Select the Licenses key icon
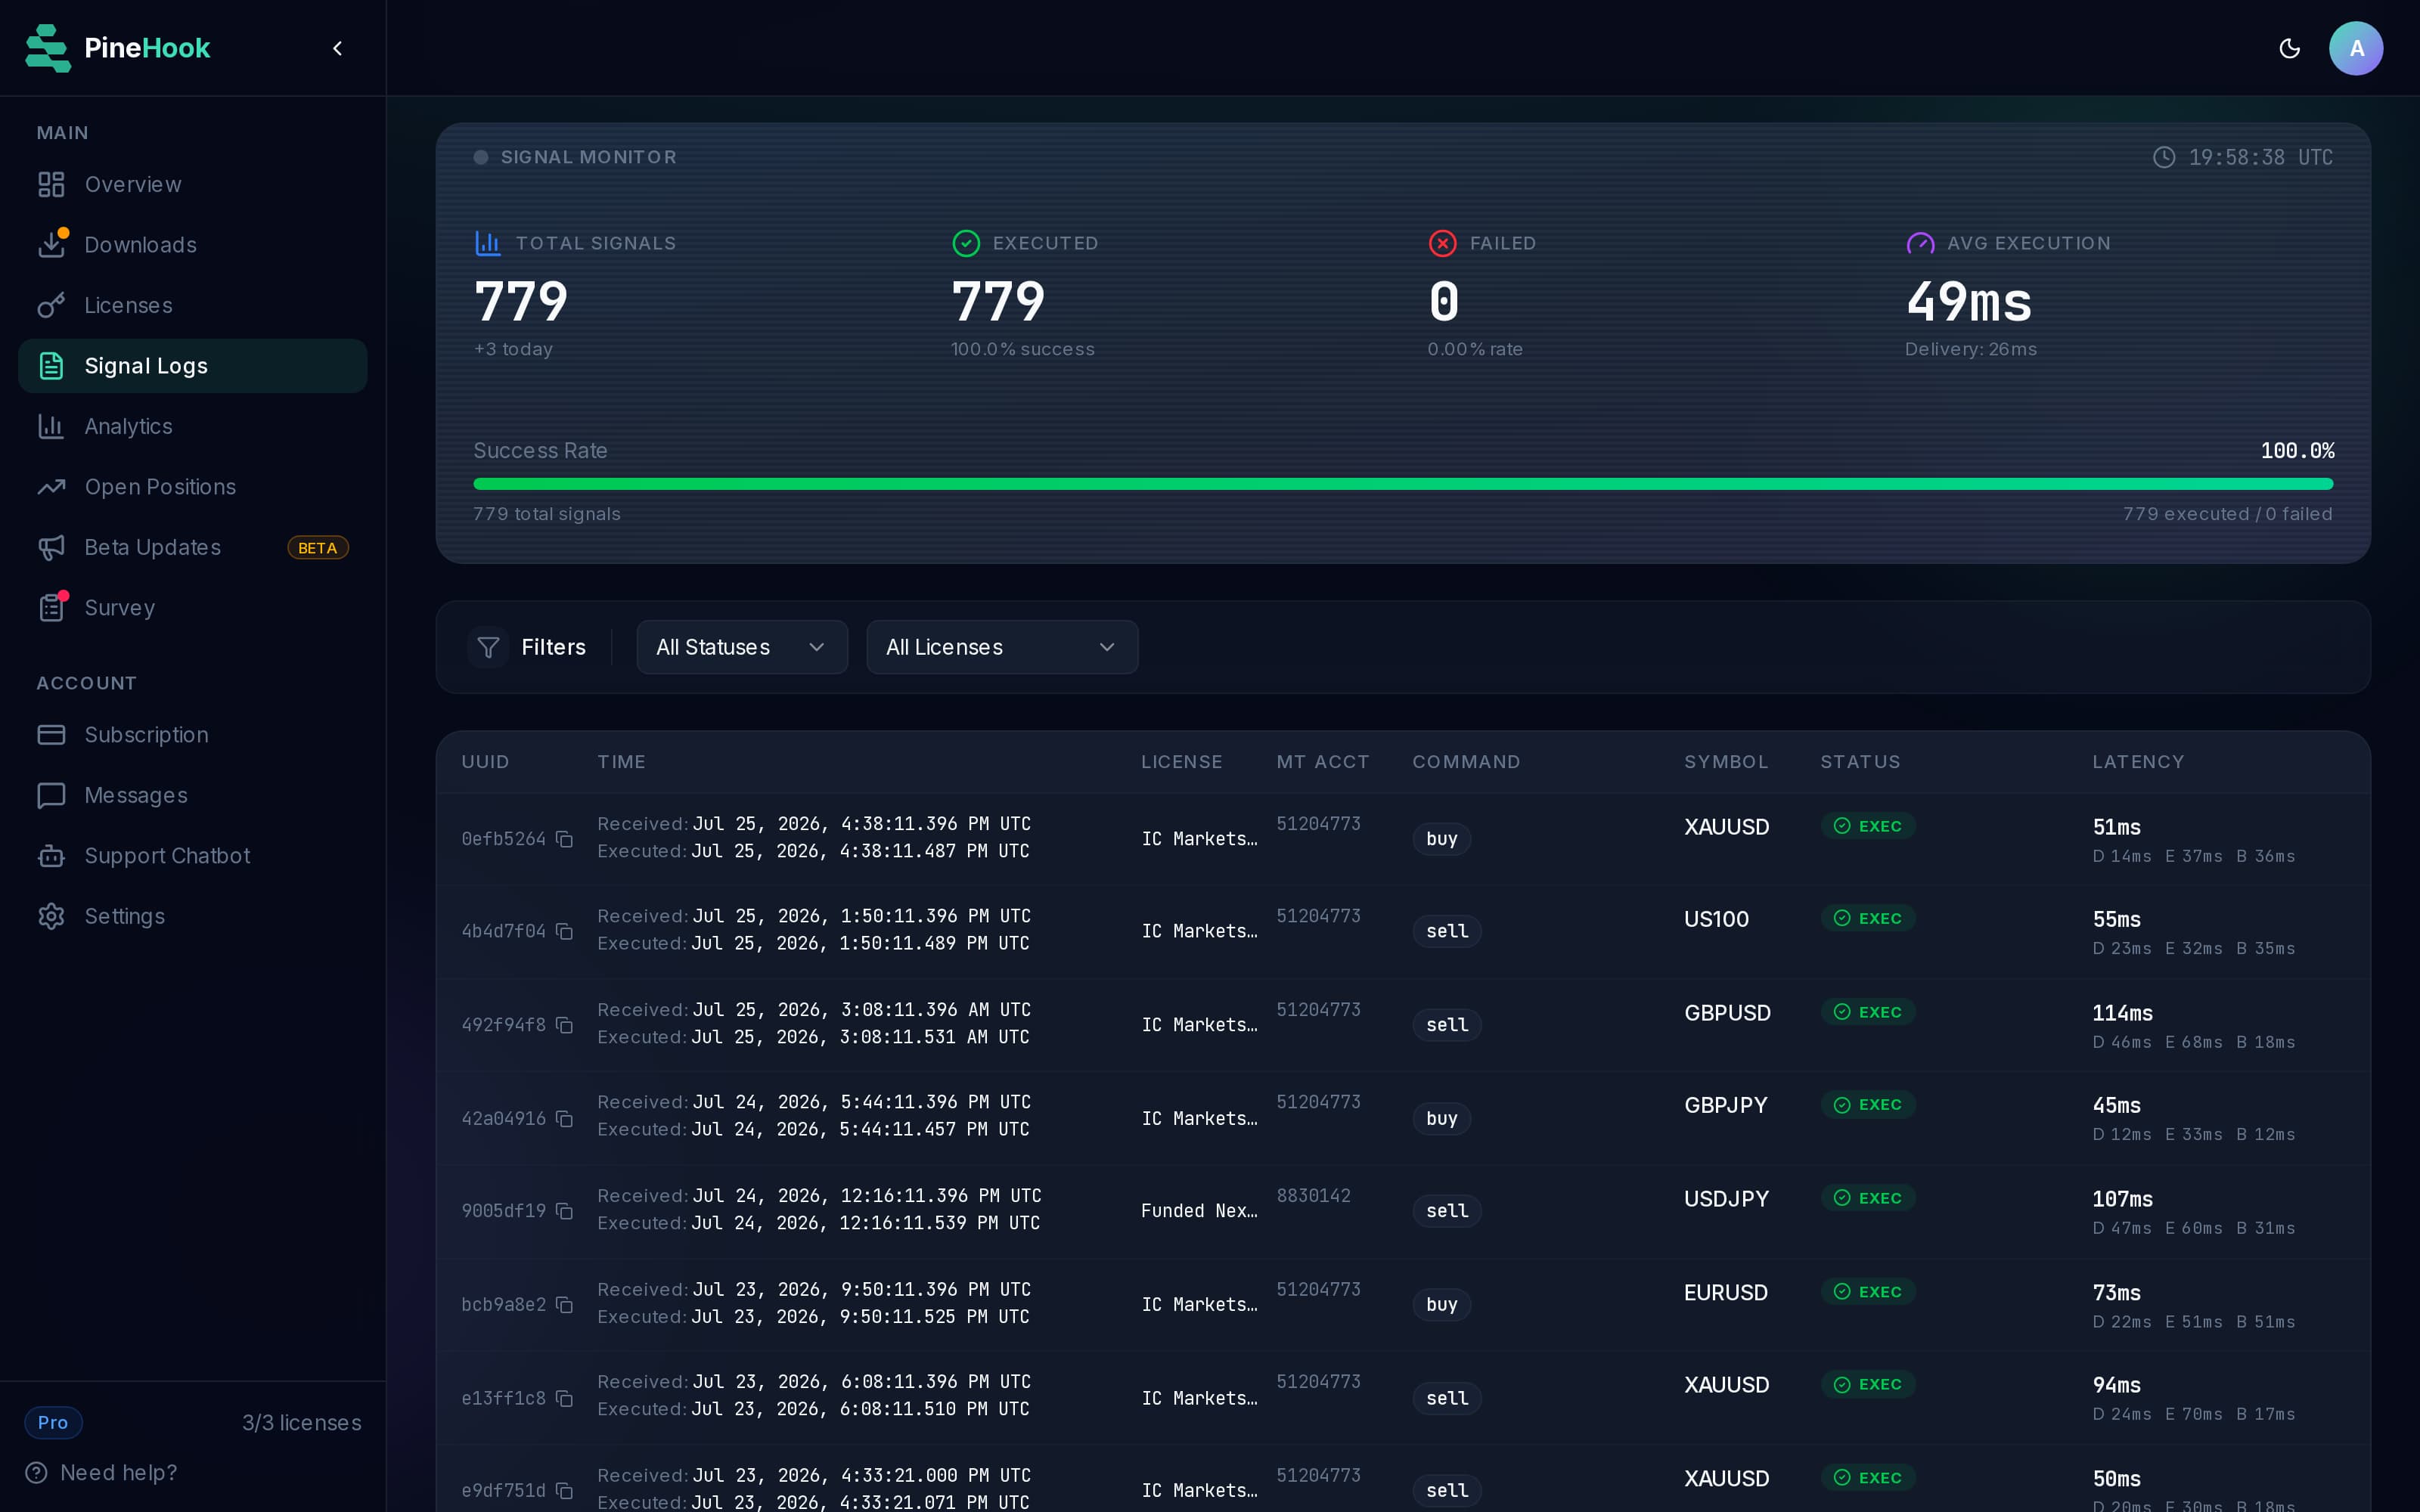The height and width of the screenshot is (1512, 2420). 51,305
